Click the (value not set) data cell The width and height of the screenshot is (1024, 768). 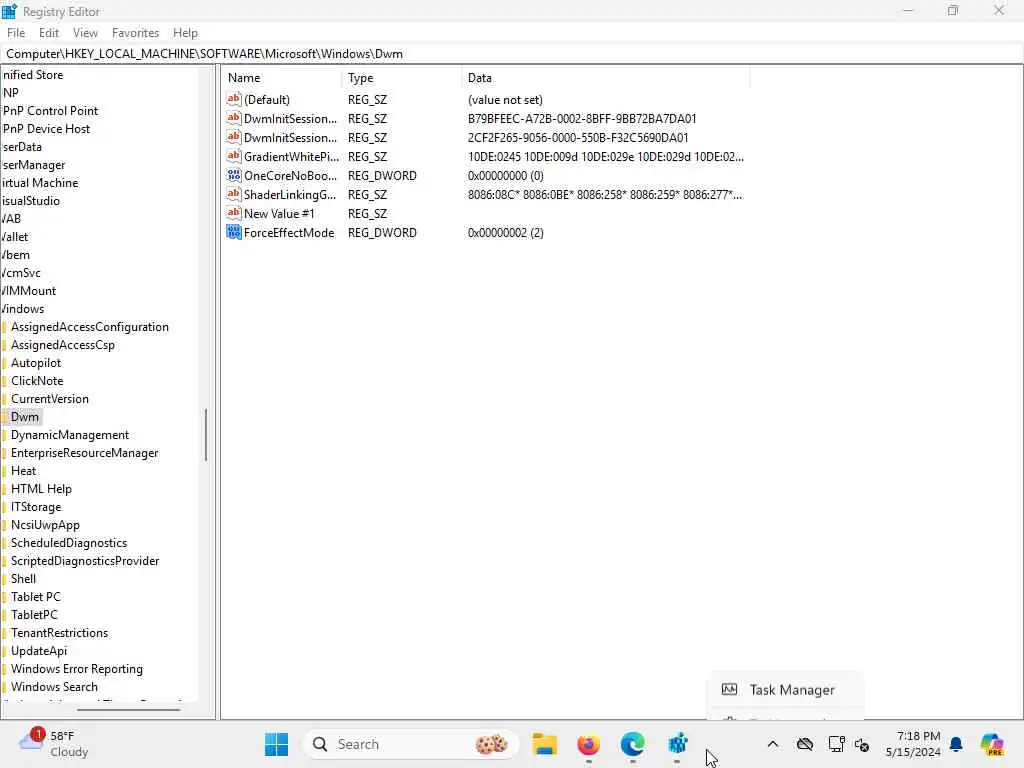(505, 100)
